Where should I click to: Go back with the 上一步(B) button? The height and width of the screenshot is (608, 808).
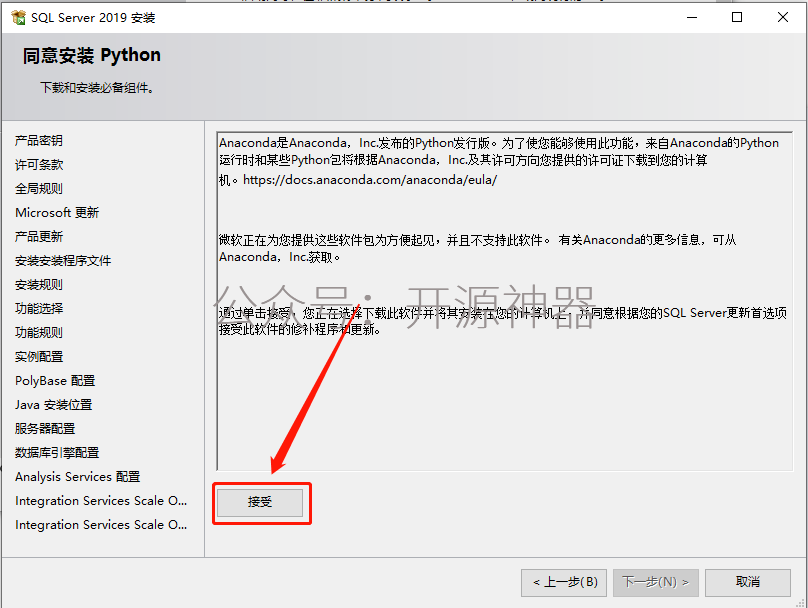click(x=564, y=582)
